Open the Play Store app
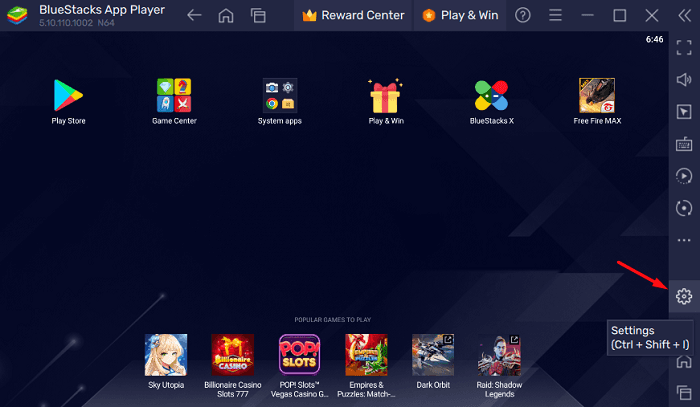This screenshot has width=700, height=407. pyautogui.click(x=68, y=96)
